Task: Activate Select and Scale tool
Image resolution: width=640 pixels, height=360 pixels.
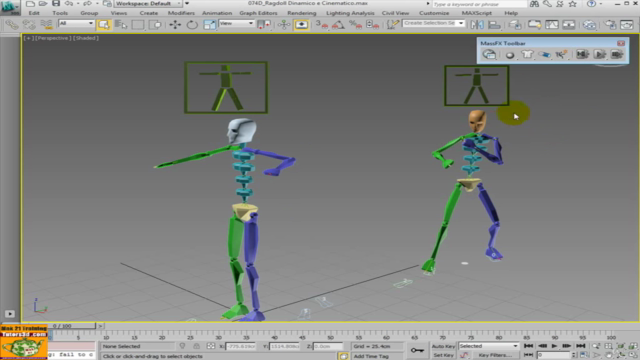Action: coord(209,24)
